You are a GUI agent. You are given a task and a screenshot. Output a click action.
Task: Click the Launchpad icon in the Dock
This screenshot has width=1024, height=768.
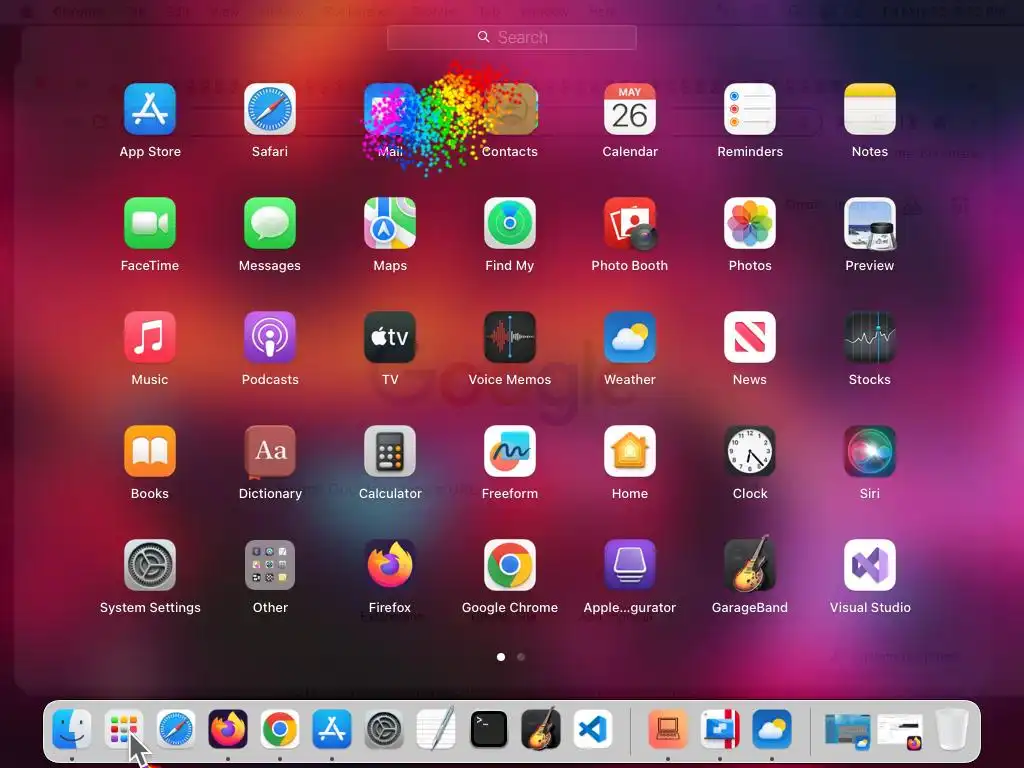[123, 729]
